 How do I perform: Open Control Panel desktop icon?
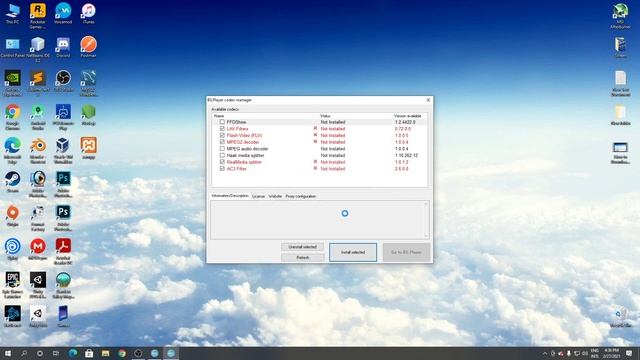pos(13,47)
